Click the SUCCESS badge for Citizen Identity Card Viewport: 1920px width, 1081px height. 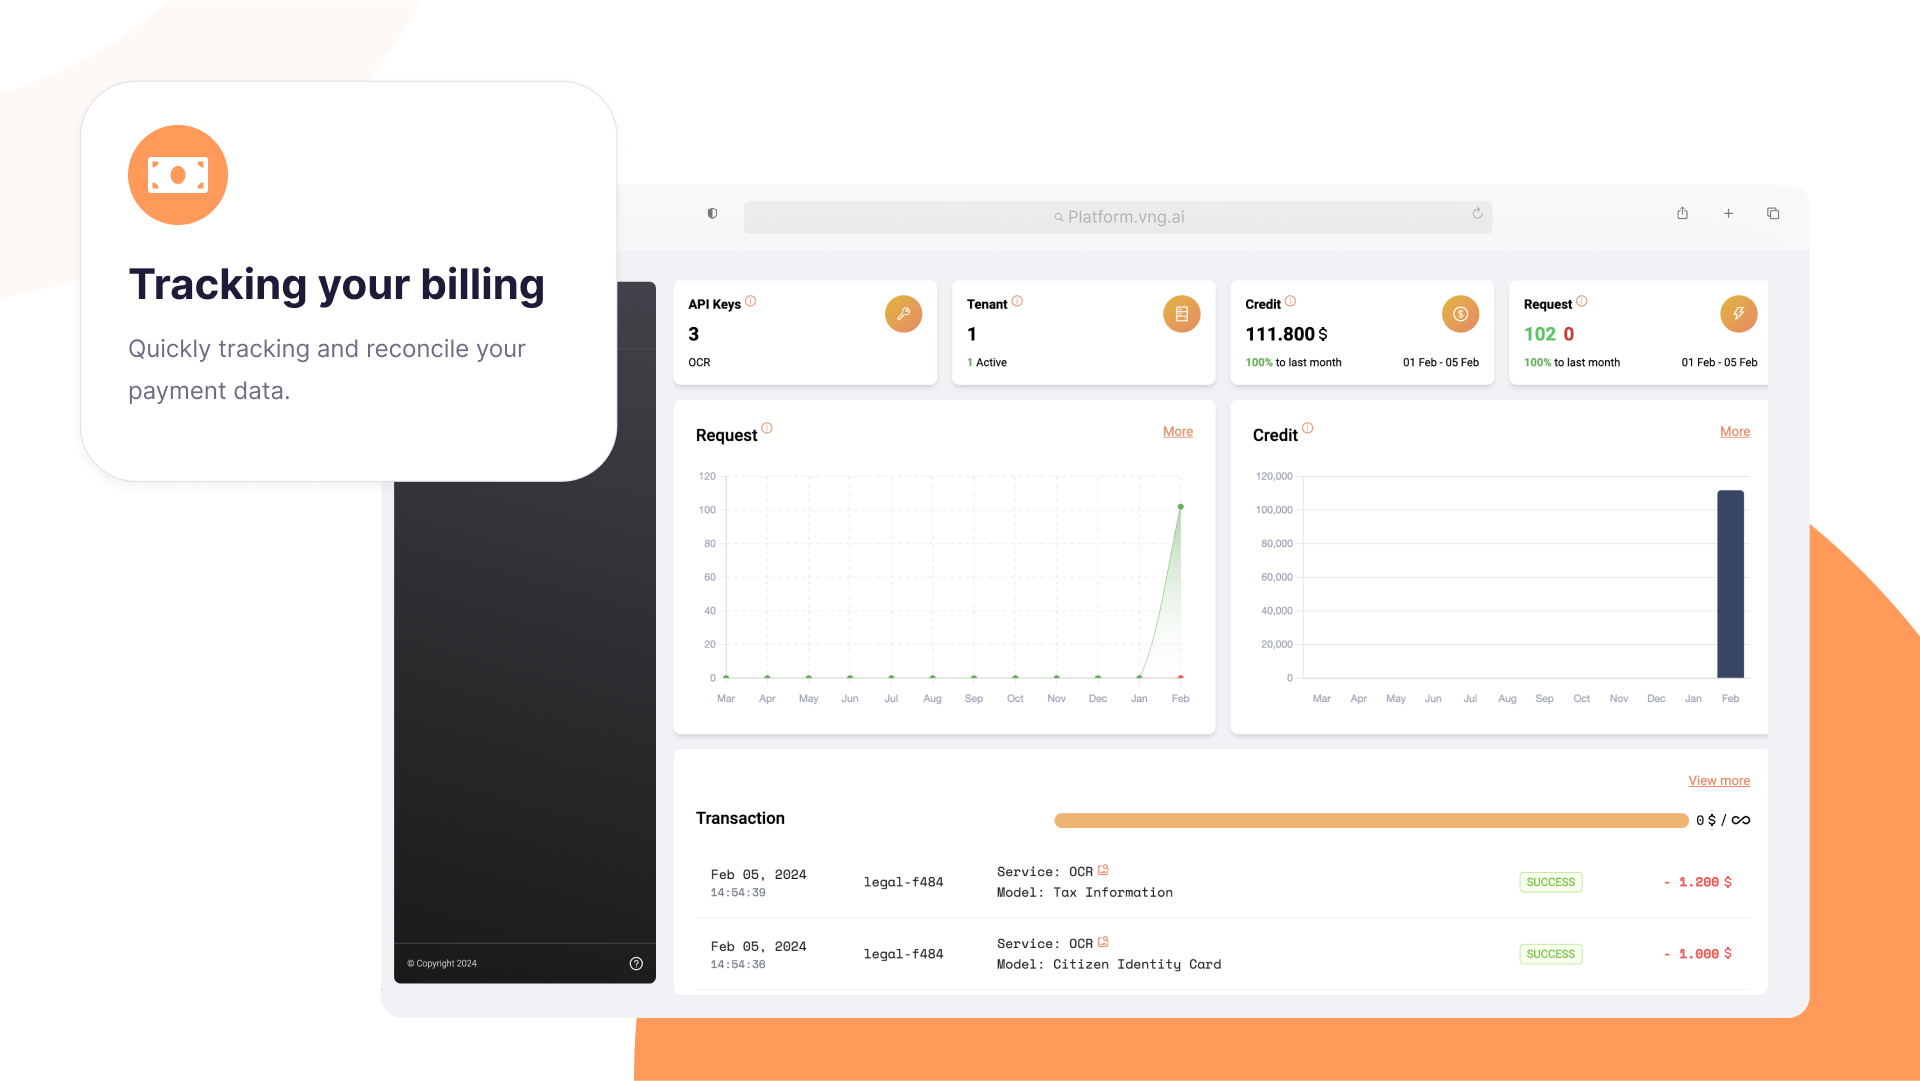pos(1550,954)
